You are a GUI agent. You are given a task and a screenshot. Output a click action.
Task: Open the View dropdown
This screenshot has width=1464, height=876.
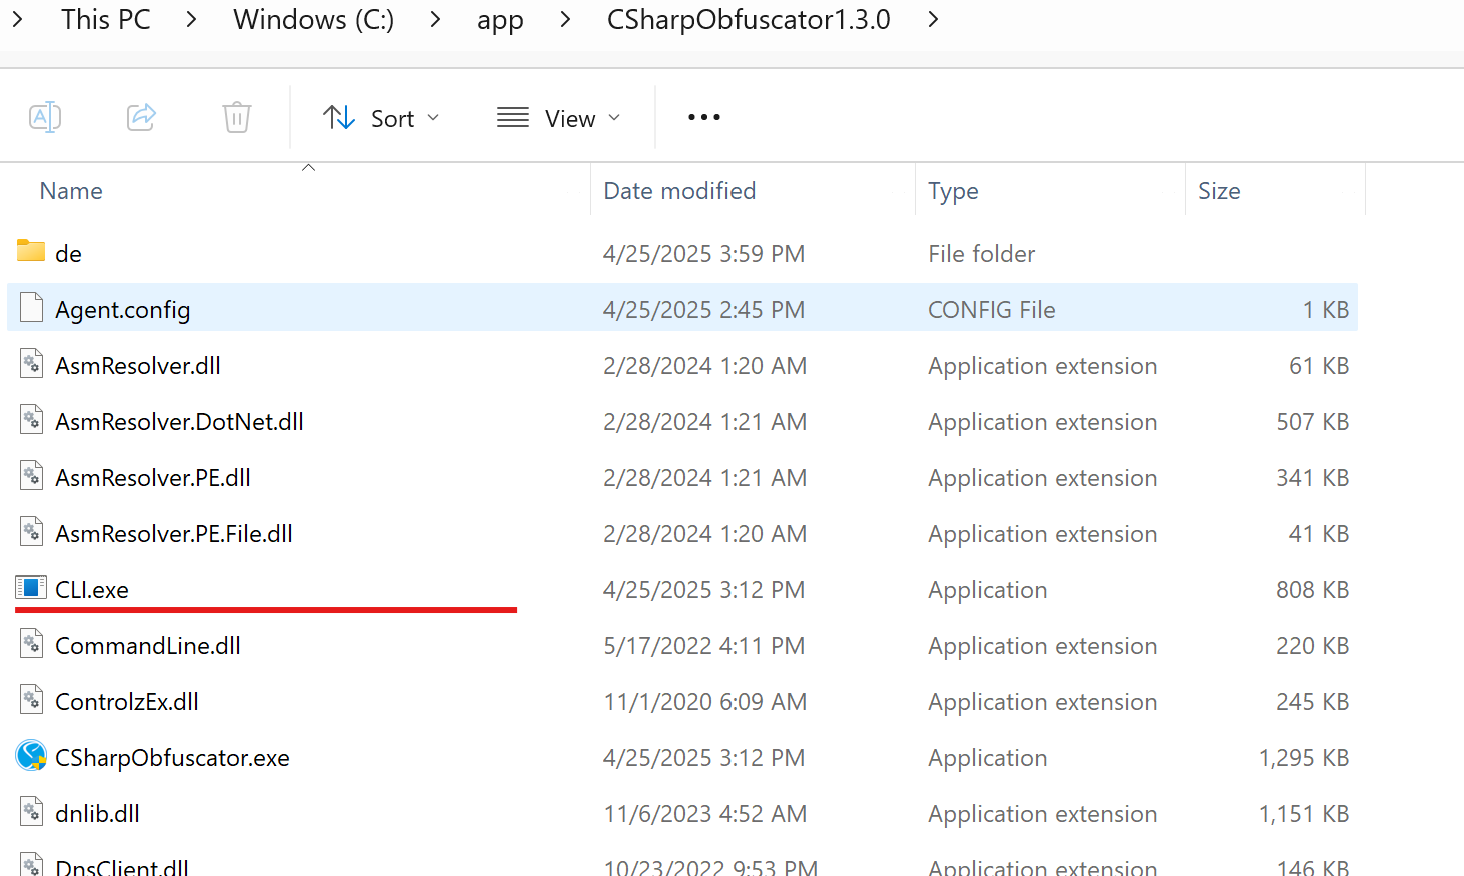559,118
